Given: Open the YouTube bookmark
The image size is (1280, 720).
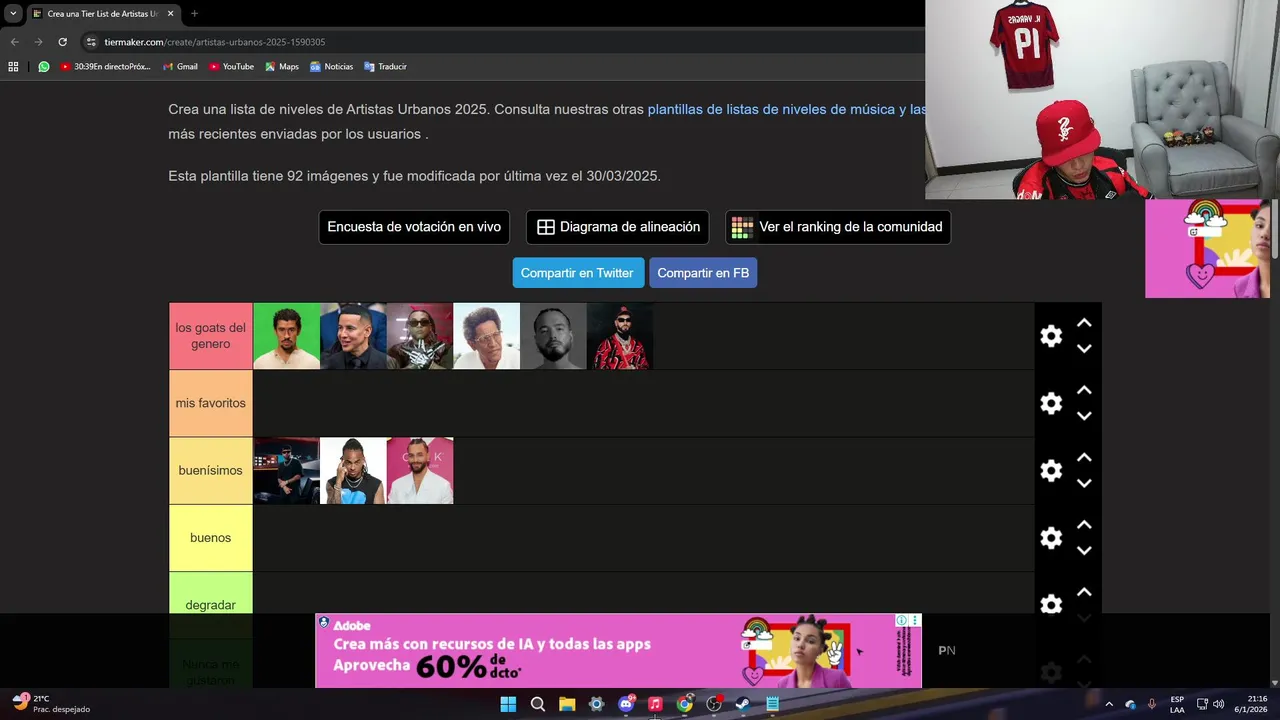Looking at the screenshot, I should (231, 67).
